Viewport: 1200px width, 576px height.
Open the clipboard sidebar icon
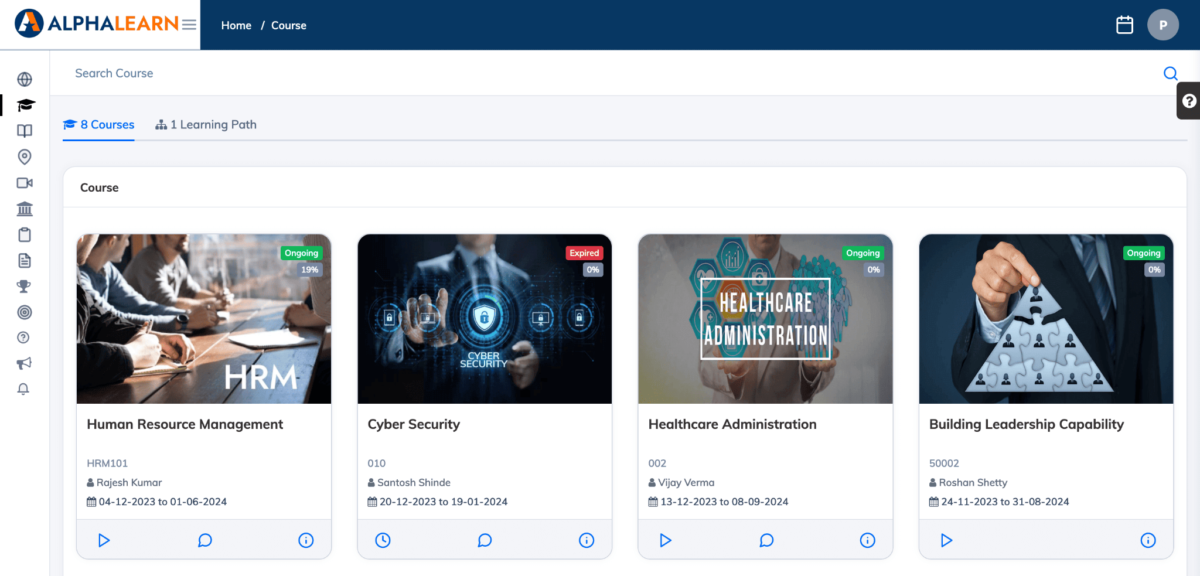(25, 235)
